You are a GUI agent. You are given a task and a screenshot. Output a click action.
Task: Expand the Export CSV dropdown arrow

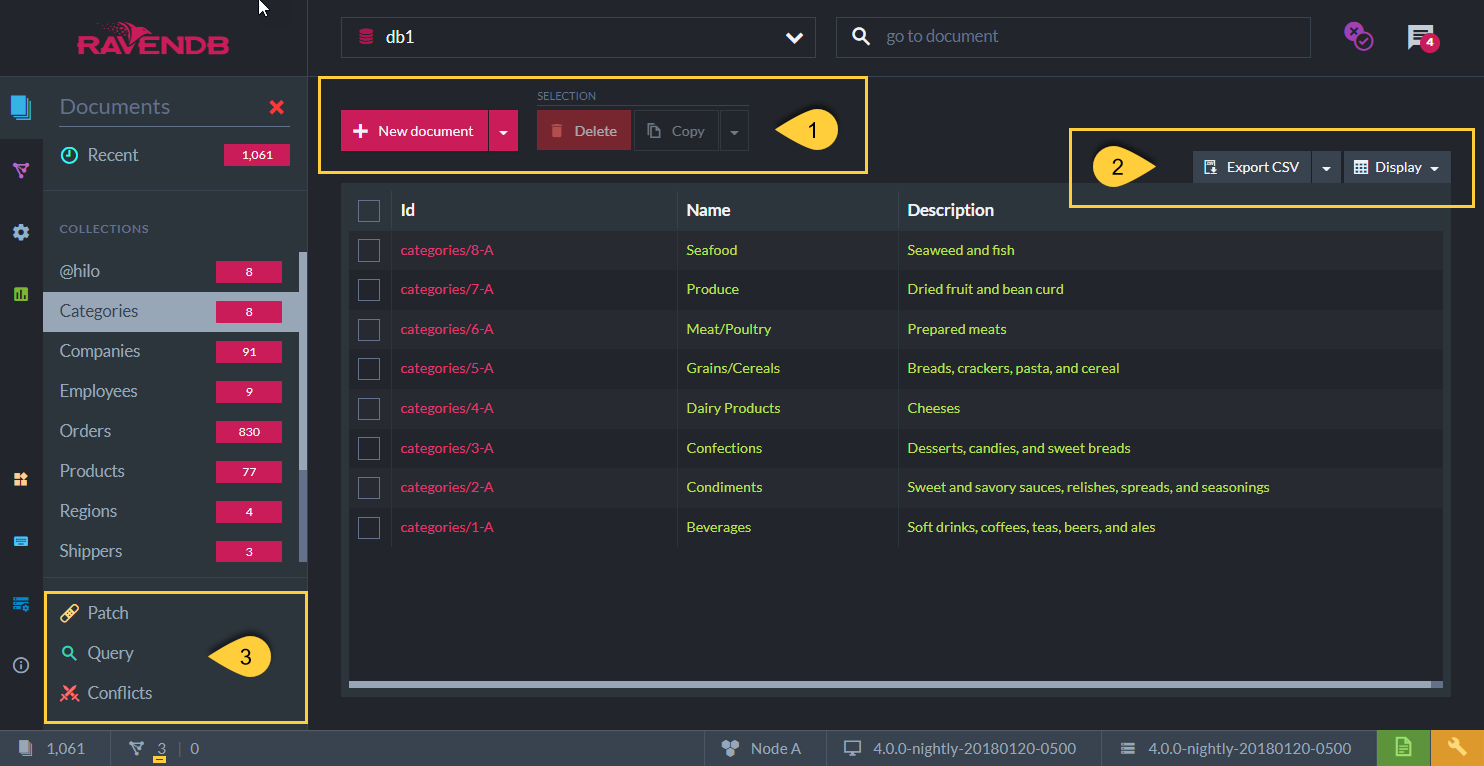1326,168
